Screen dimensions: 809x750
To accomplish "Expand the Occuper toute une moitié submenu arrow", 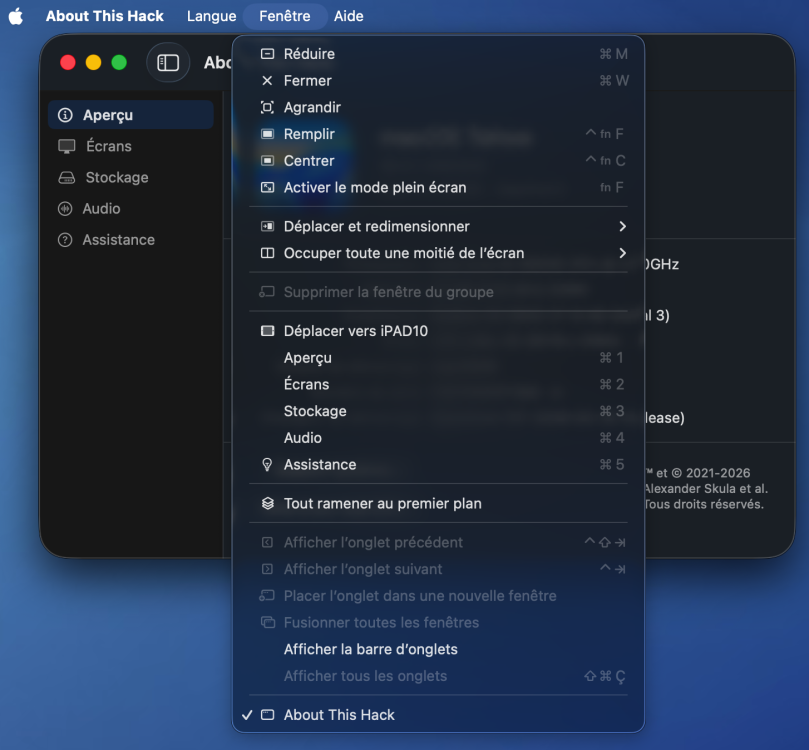I will pos(622,253).
